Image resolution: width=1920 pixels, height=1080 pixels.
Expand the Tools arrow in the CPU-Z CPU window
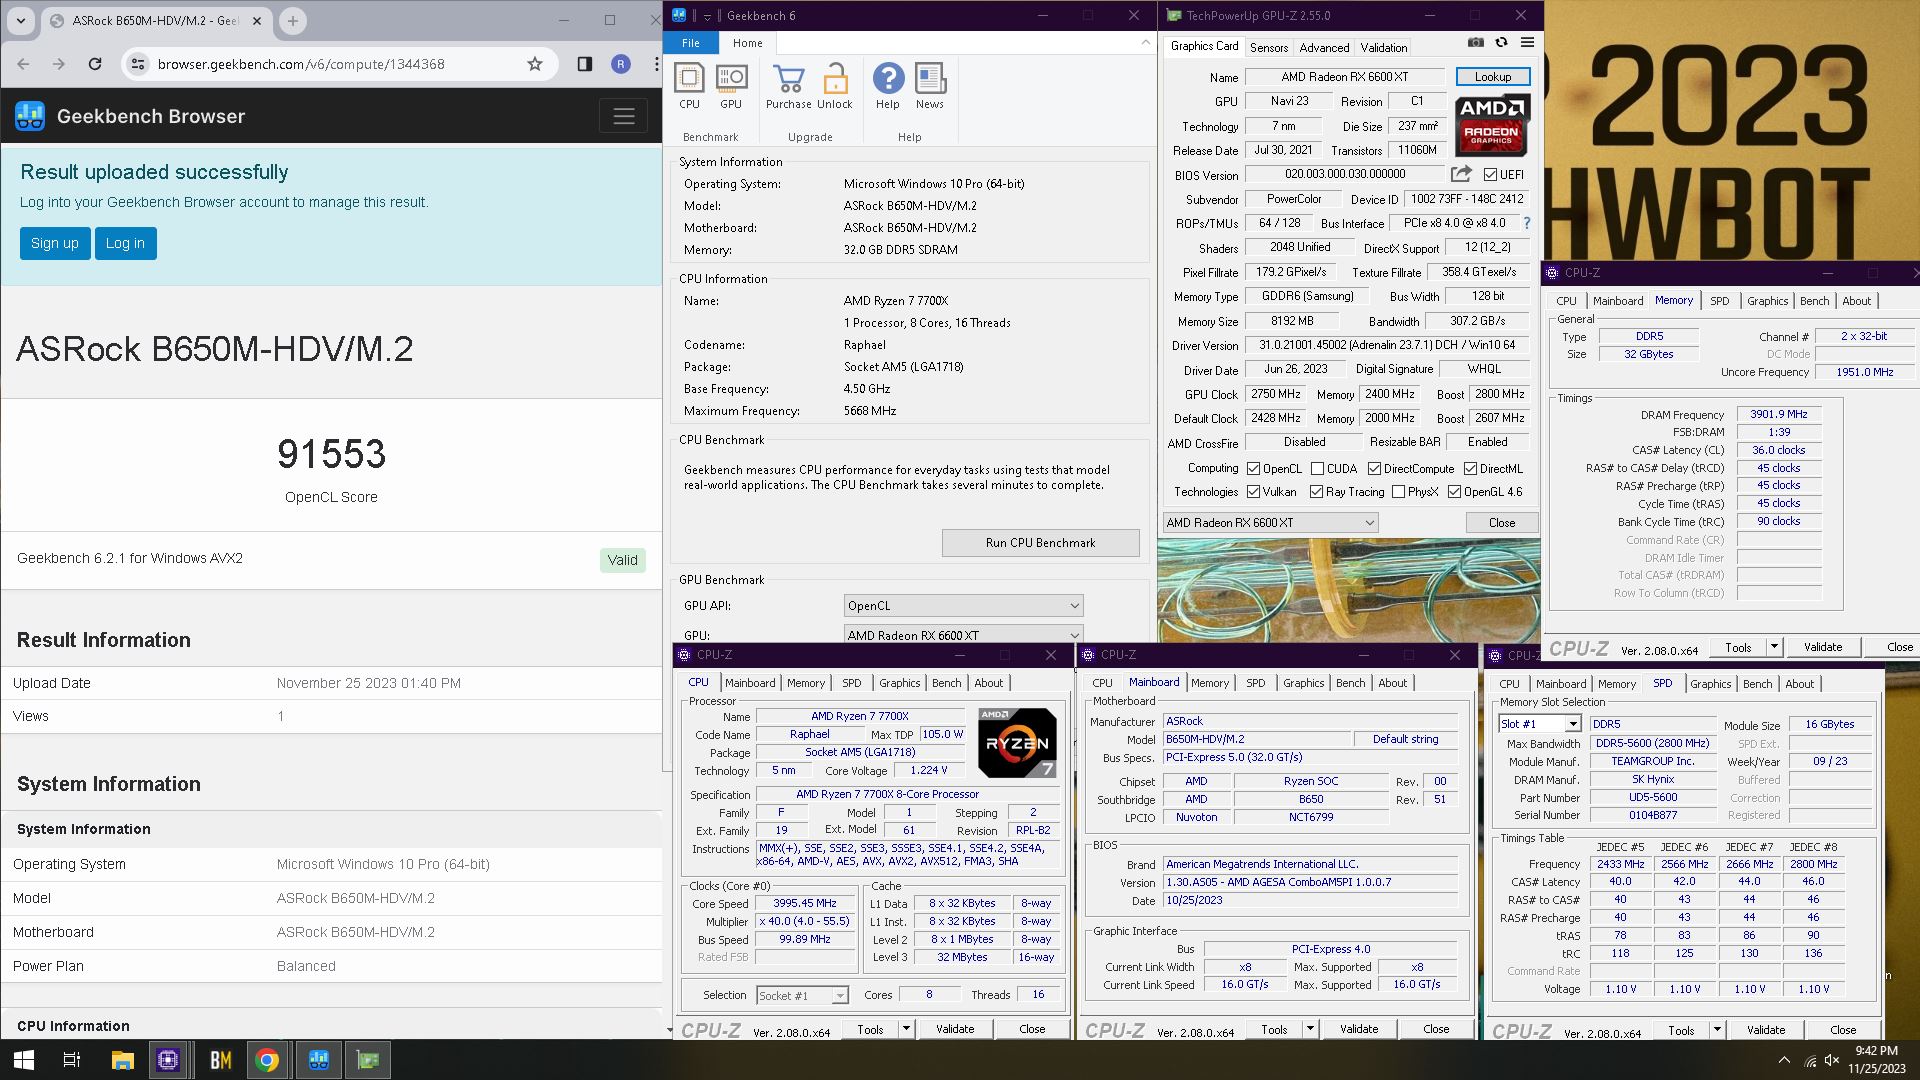[906, 1029]
